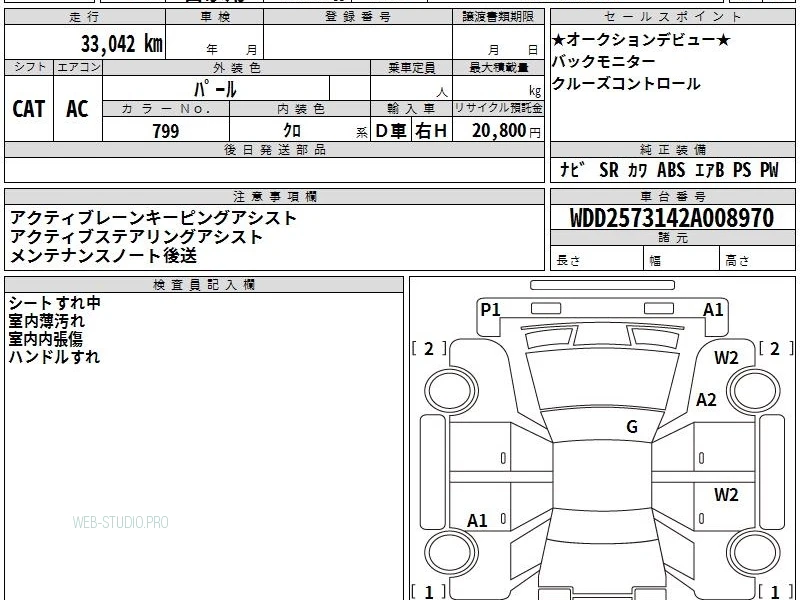Screen dimensions: 800x600
Task: Select the 33,042 km mileage value
Action: coord(121,43)
